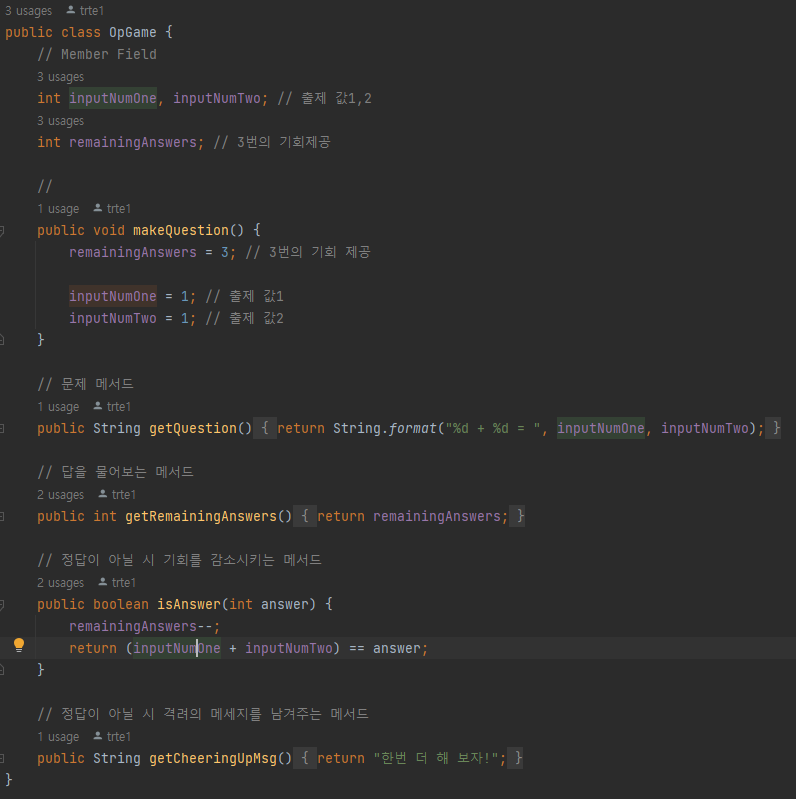Open the author trte1 hint above getQuestion

point(112,407)
